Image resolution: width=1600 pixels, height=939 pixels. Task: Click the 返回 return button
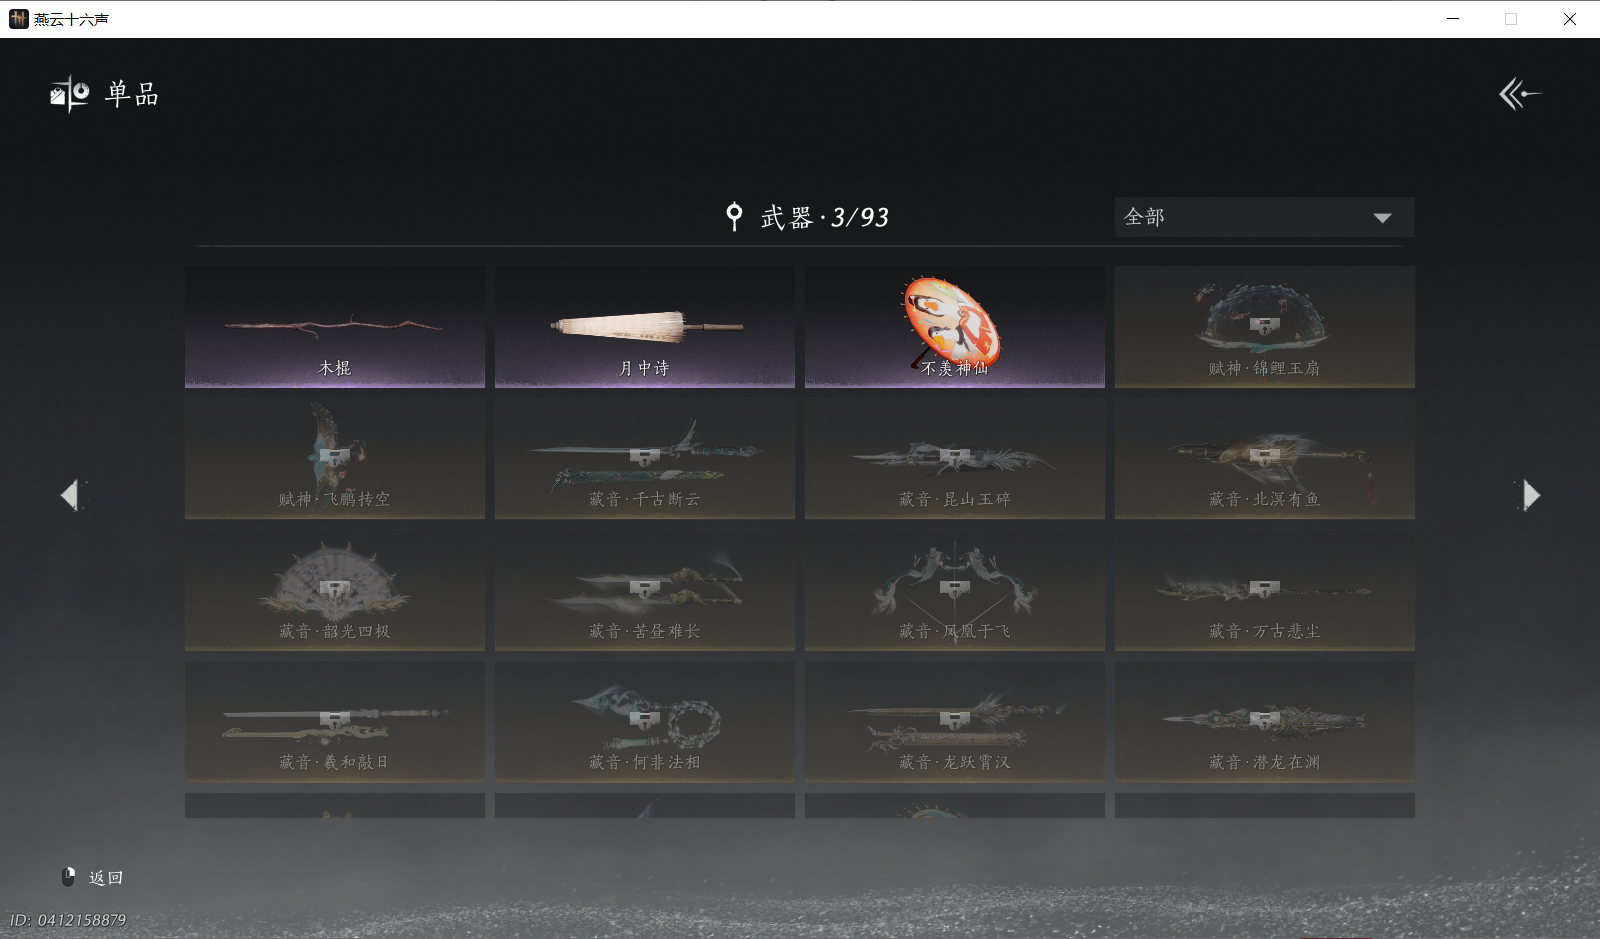click(106, 878)
